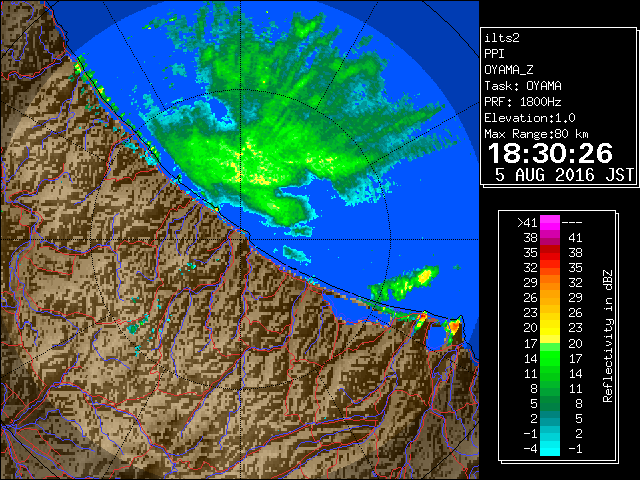Click the PRF: 1800Hz text
The height and width of the screenshot is (480, 640).
[x=523, y=102]
